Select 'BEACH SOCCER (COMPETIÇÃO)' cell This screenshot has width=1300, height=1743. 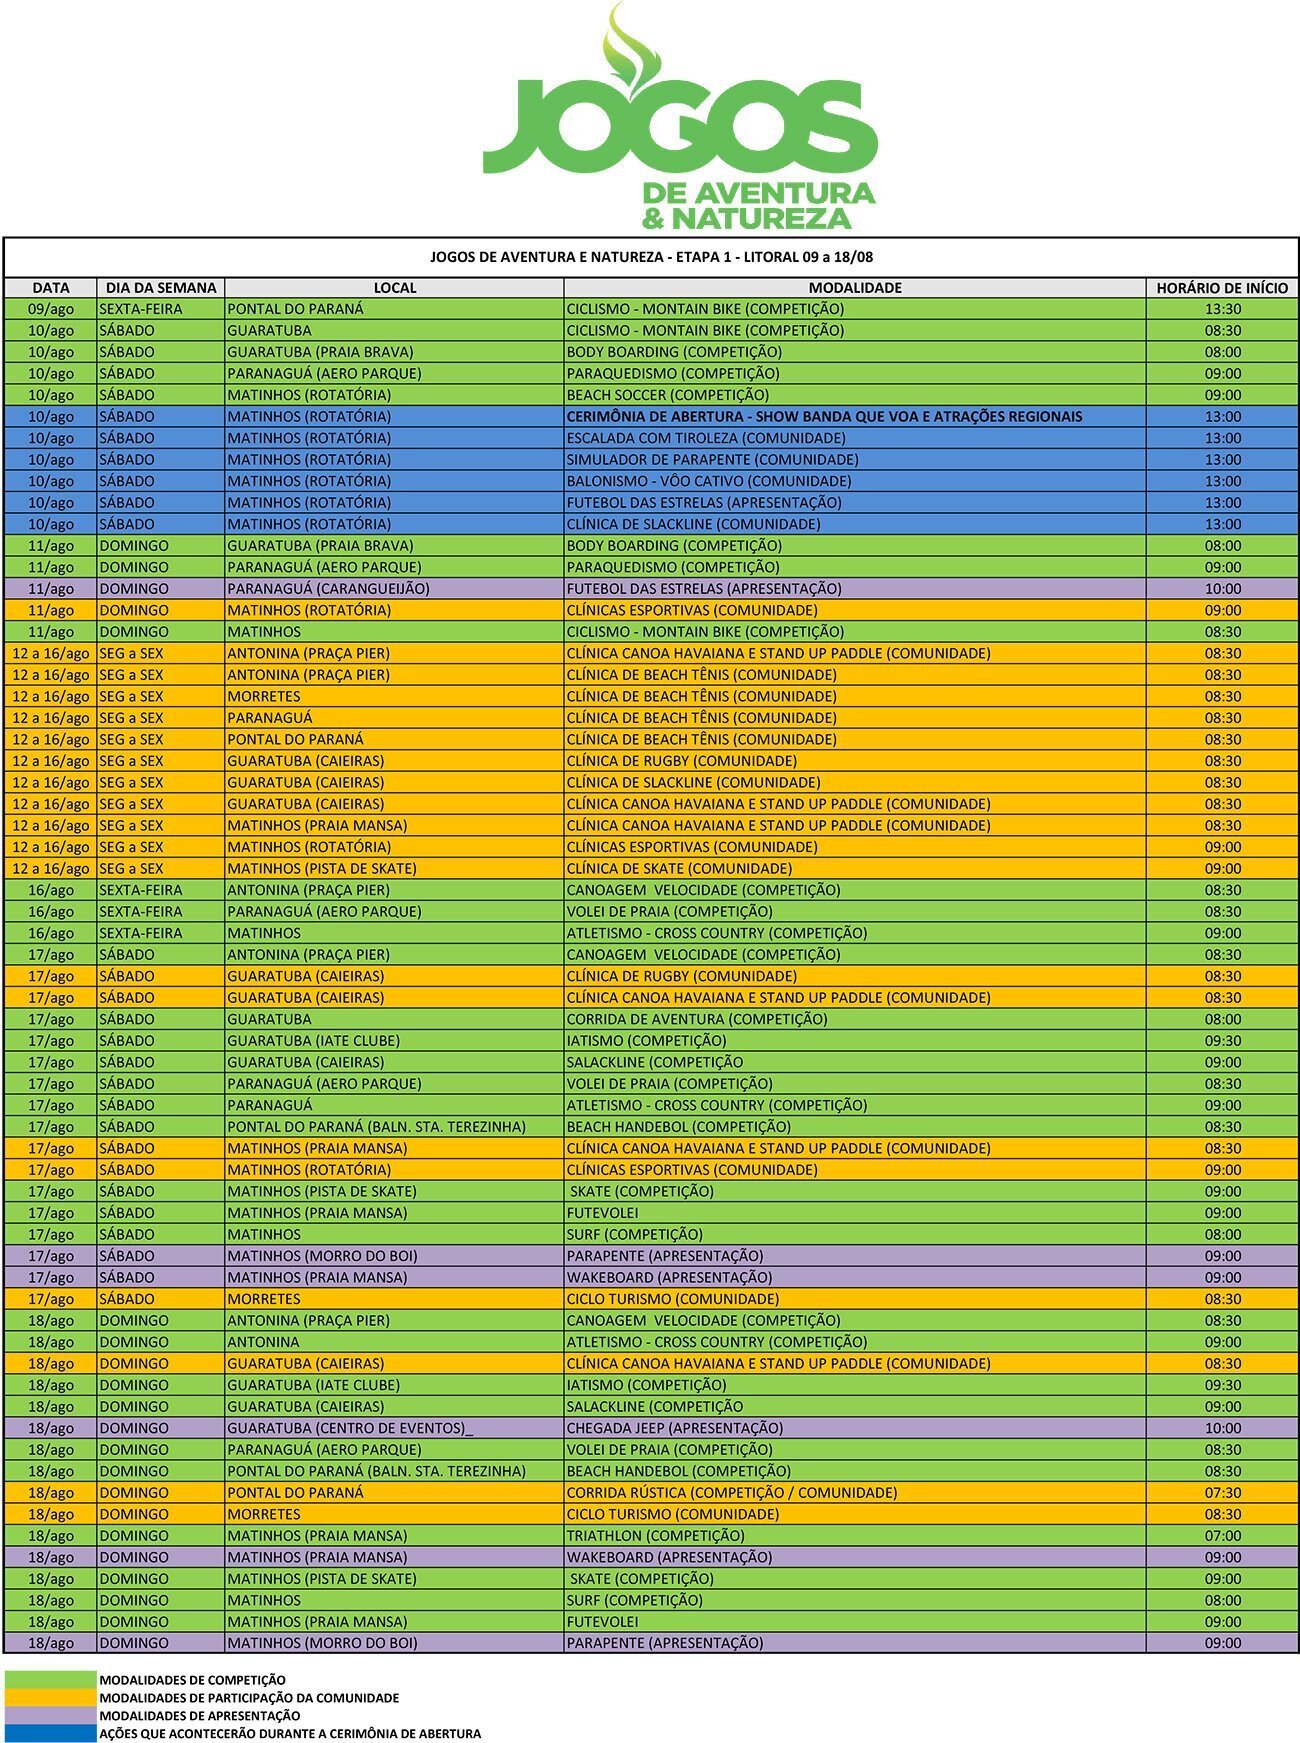855,395
